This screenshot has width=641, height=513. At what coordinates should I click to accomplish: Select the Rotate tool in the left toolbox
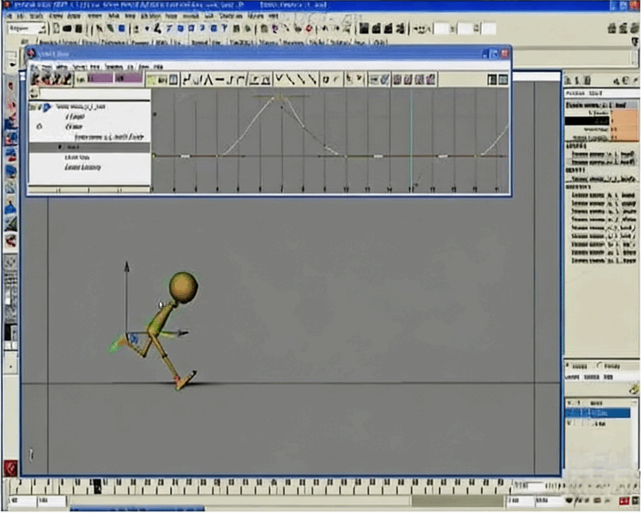click(11, 139)
